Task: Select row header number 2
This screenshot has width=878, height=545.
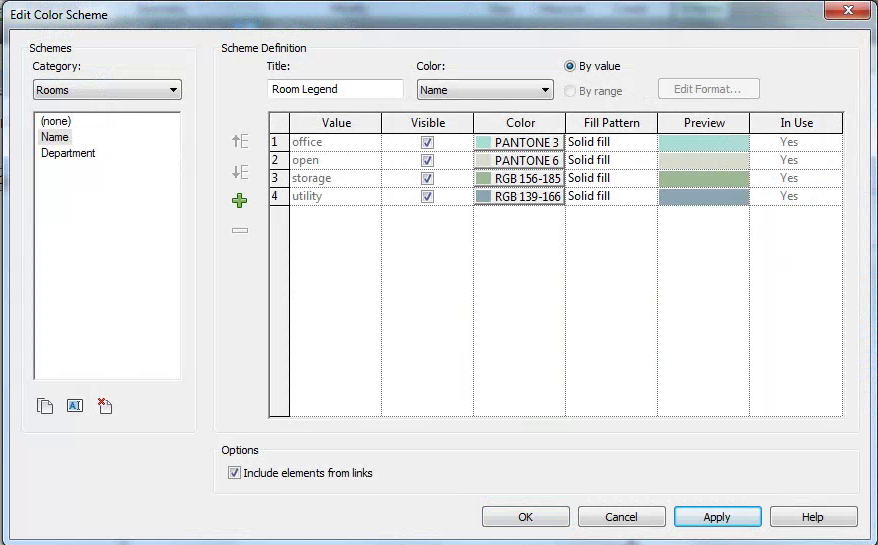Action: pos(279,160)
